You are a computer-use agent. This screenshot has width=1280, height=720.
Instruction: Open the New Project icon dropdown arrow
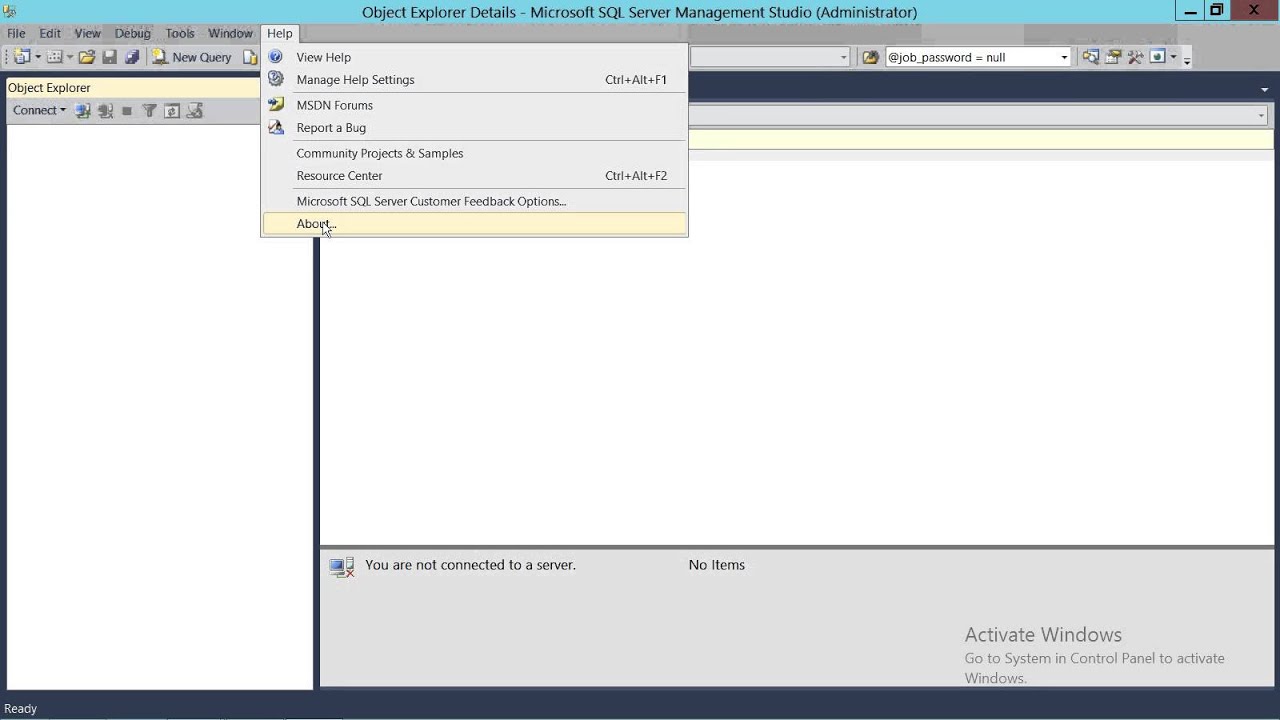[38, 57]
